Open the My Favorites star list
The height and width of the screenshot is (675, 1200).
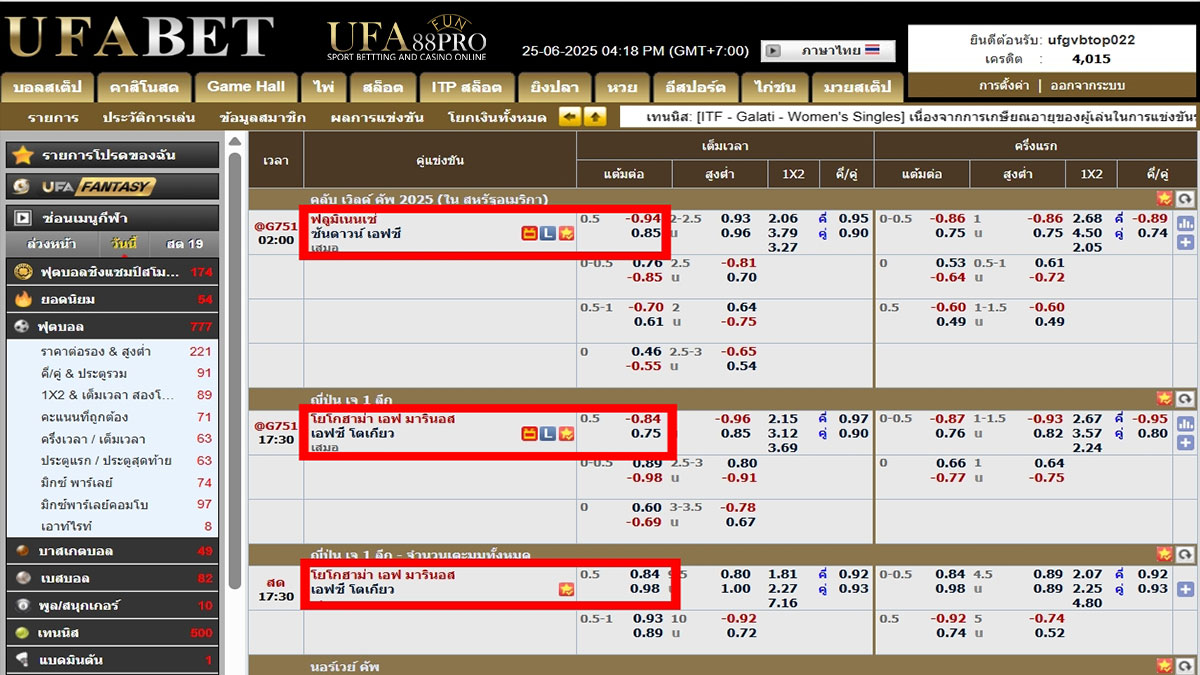112,155
